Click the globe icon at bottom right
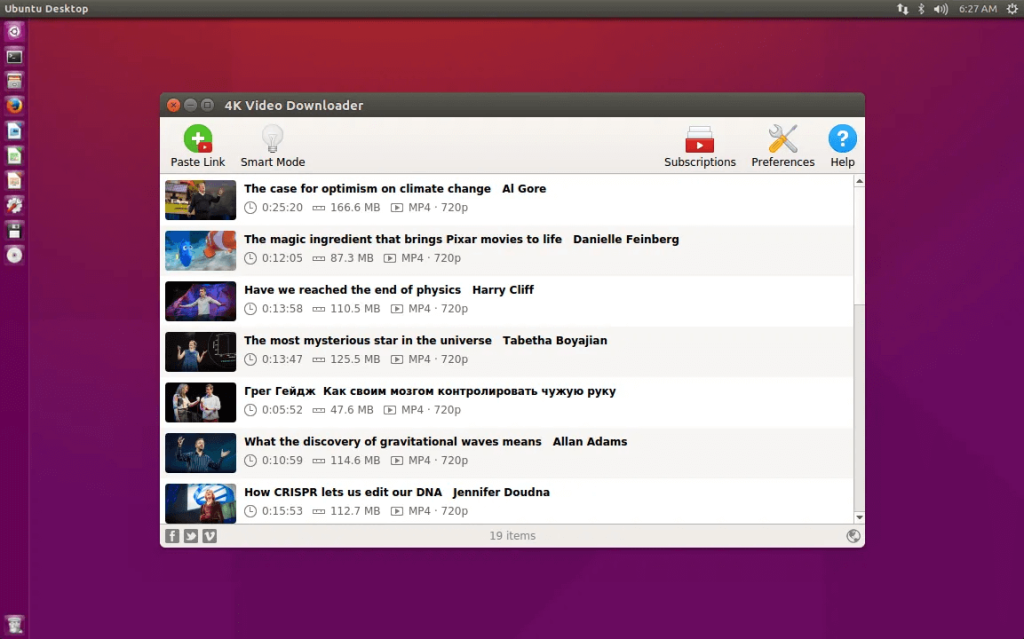The width and height of the screenshot is (1024, 639). click(x=853, y=535)
